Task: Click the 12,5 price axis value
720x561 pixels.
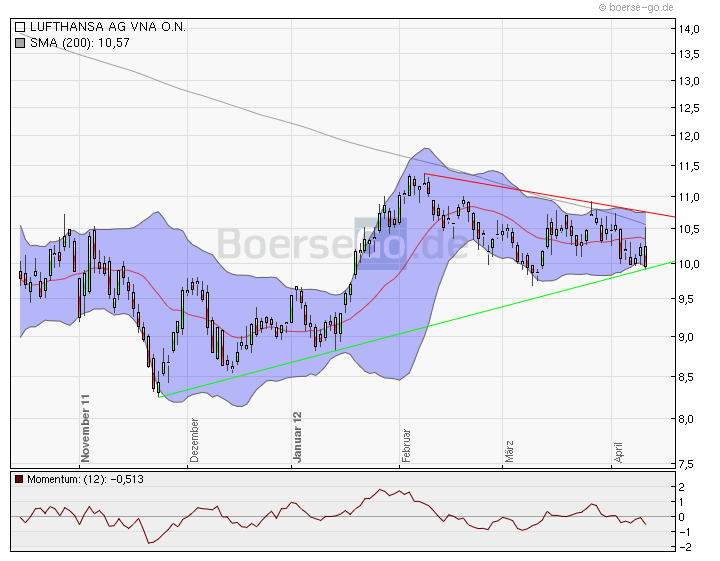Action: click(x=689, y=108)
